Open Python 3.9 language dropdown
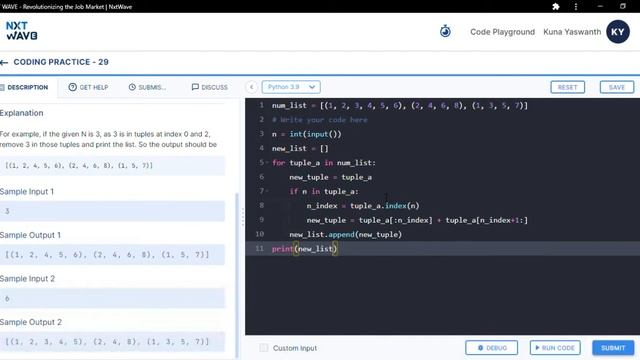 pos(291,87)
